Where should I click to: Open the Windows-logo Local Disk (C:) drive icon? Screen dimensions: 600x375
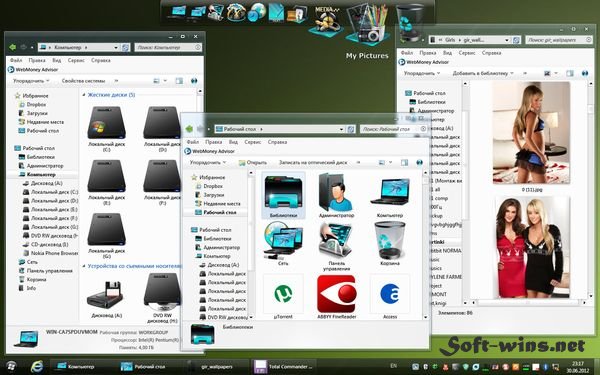tap(106, 123)
